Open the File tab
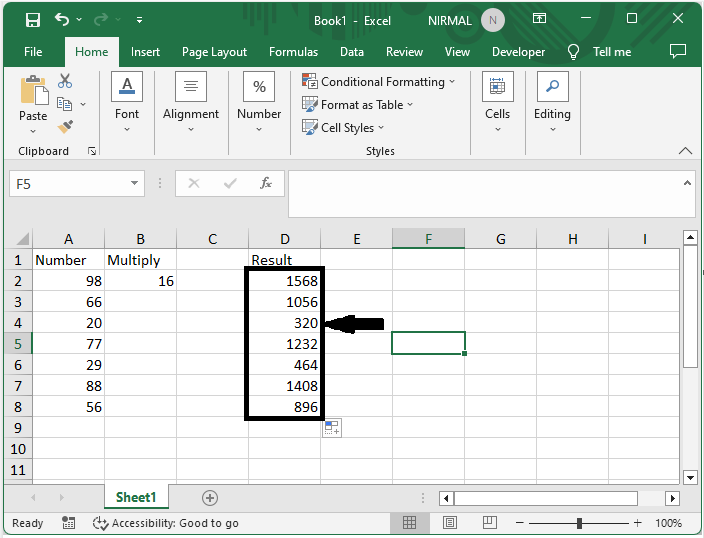The height and width of the screenshot is (538, 704). pyautogui.click(x=33, y=52)
